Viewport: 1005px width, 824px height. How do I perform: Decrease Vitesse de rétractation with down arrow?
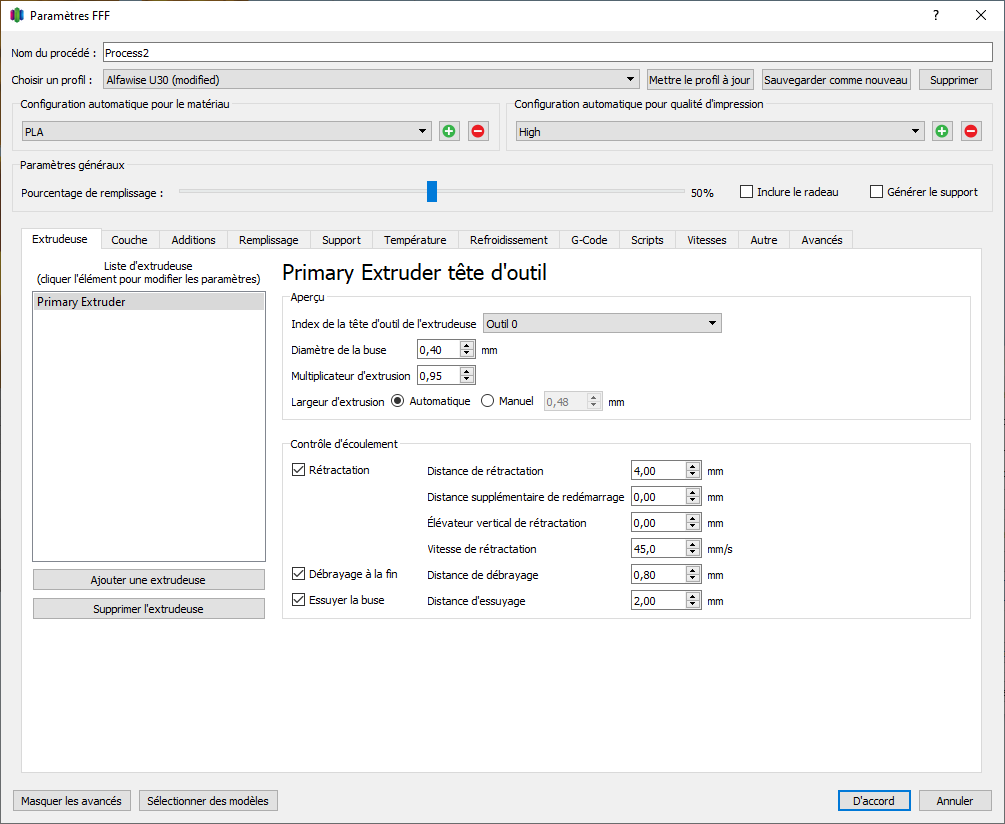click(x=693, y=553)
